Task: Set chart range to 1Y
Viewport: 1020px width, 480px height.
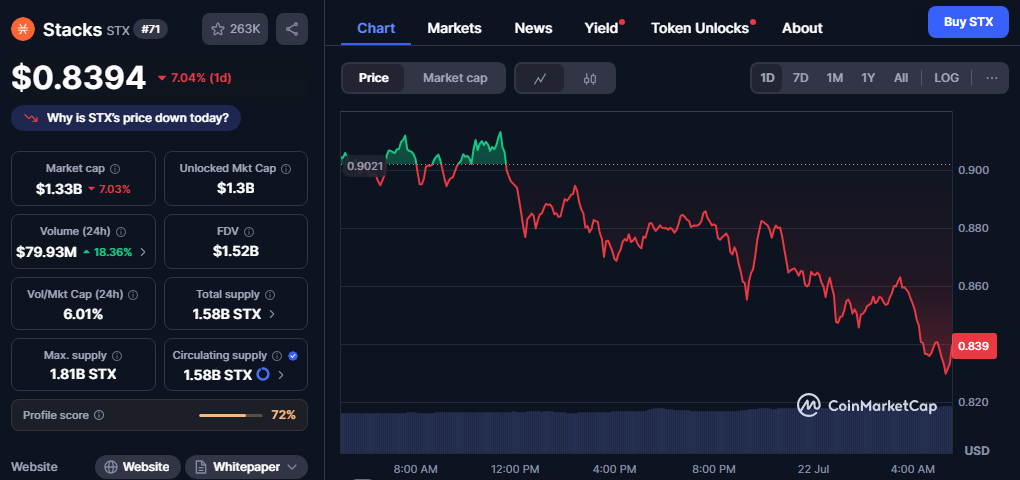Action: (868, 78)
